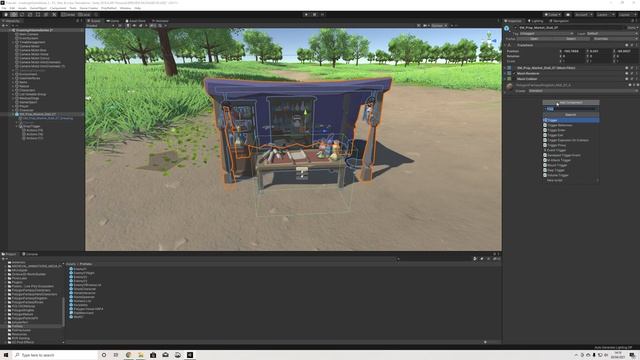The height and width of the screenshot is (360, 640).
Task: Select the Volume Trigger entry
Action: click(x=571, y=175)
